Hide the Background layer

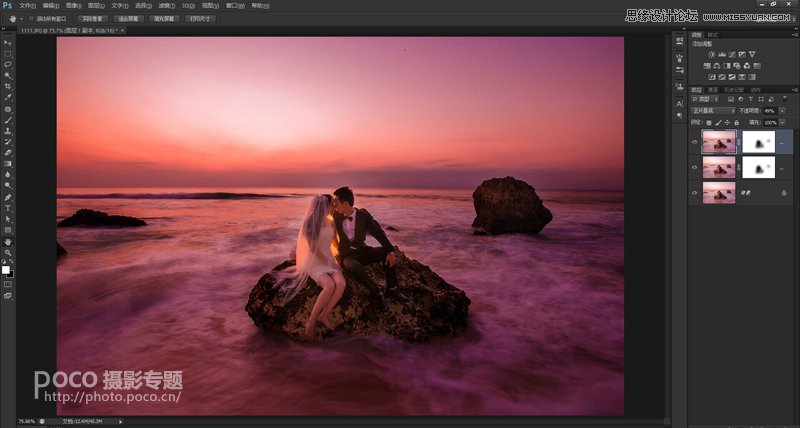694,193
